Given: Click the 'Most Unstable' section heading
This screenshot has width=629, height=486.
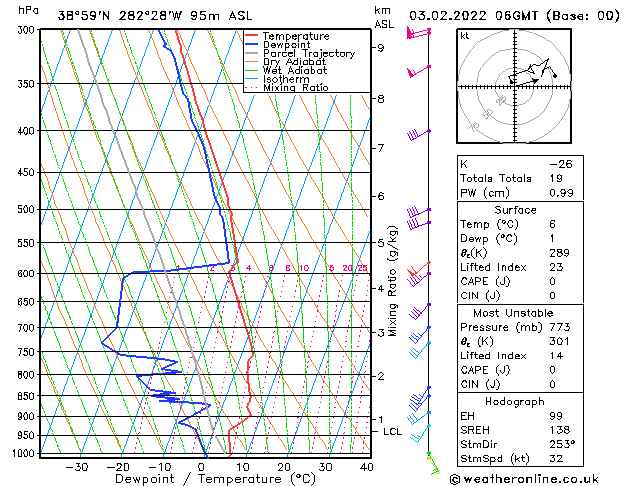Looking at the screenshot, I should click(x=513, y=313).
